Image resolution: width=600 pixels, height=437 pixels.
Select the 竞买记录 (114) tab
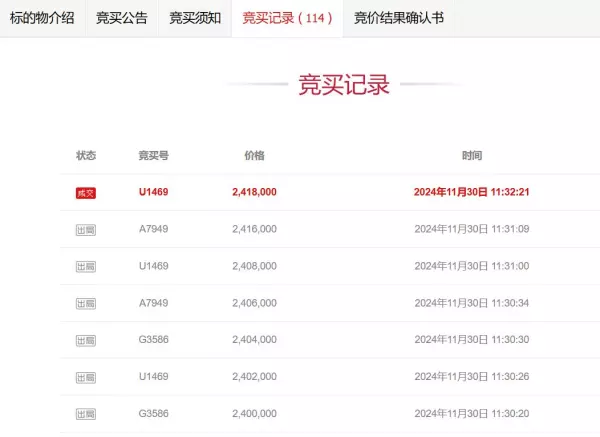click(287, 18)
